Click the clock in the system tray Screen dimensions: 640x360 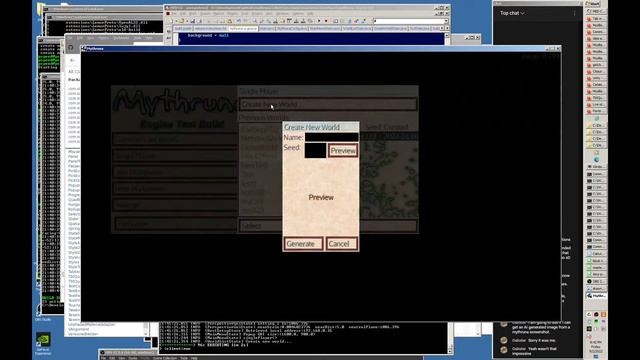[596, 347]
